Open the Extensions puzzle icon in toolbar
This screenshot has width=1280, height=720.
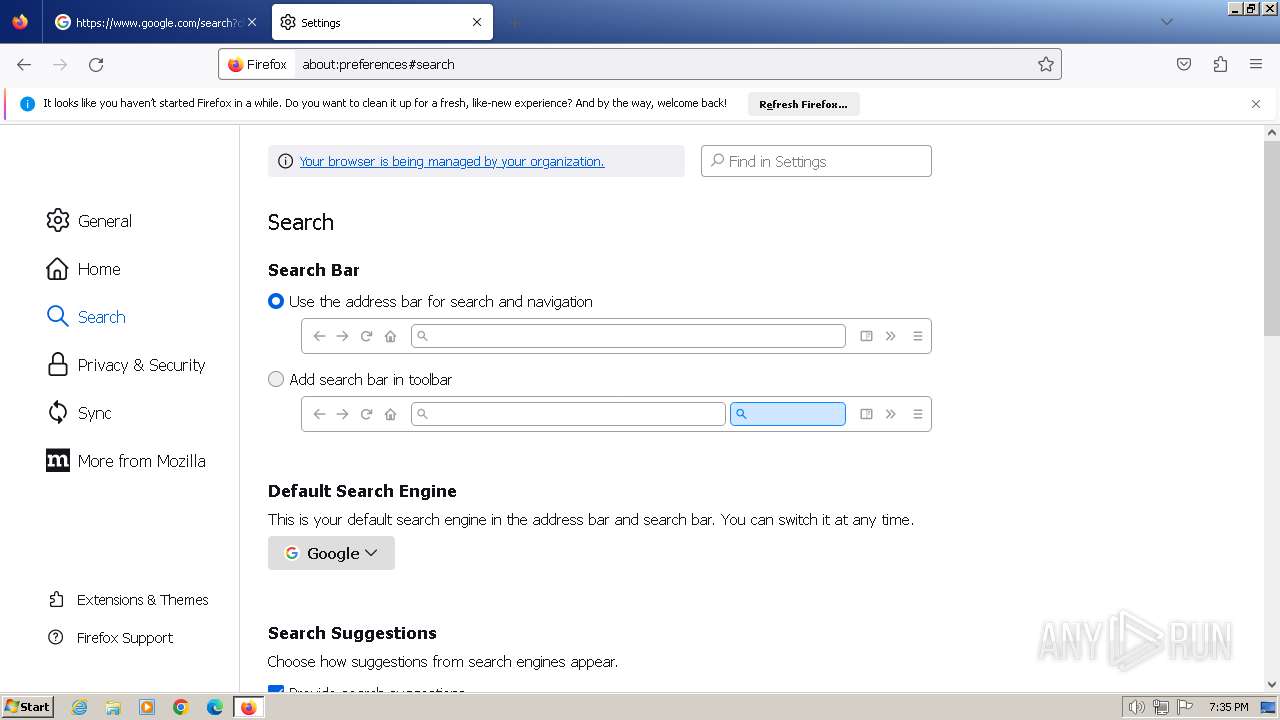click(x=1220, y=64)
